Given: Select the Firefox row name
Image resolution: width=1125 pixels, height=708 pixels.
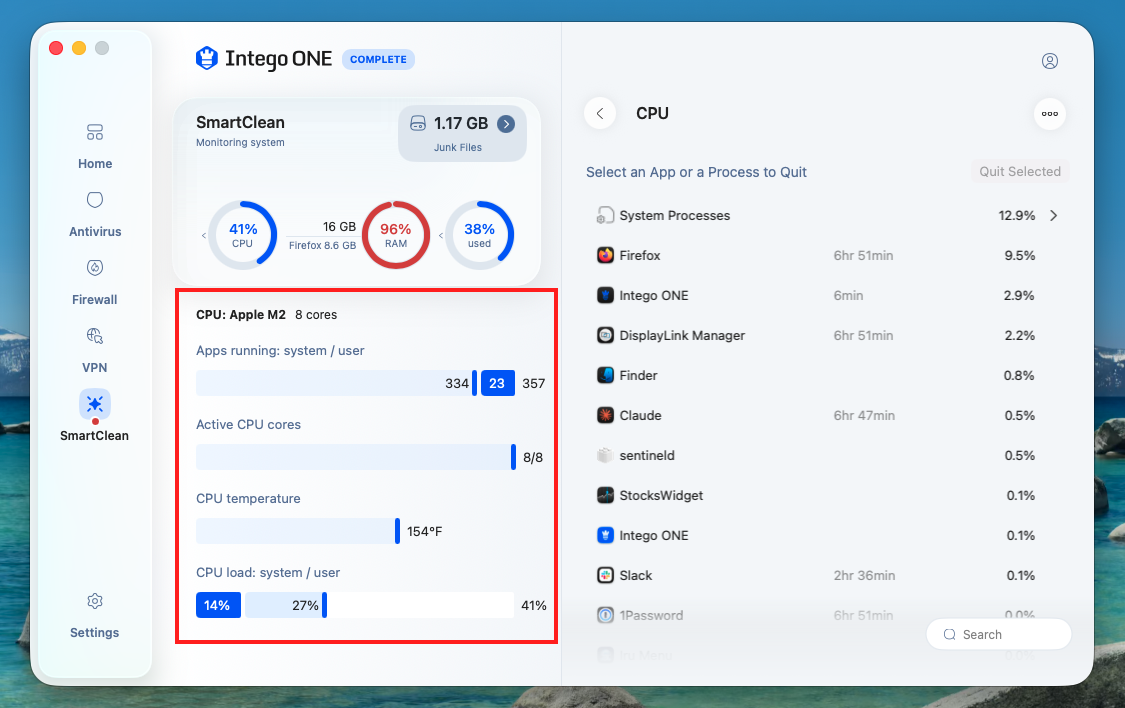Looking at the screenshot, I should [639, 255].
